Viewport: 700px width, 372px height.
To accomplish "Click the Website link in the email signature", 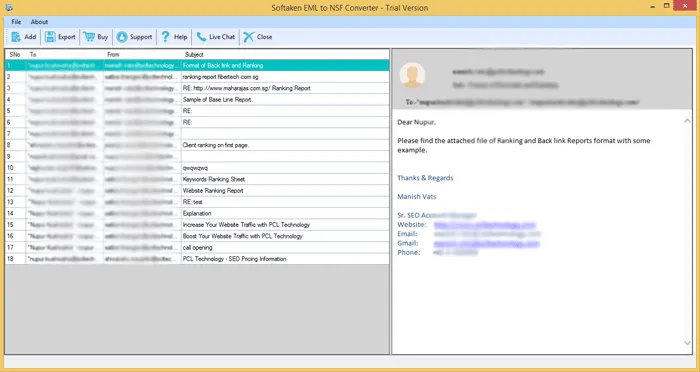I will pyautogui.click(x=484, y=225).
